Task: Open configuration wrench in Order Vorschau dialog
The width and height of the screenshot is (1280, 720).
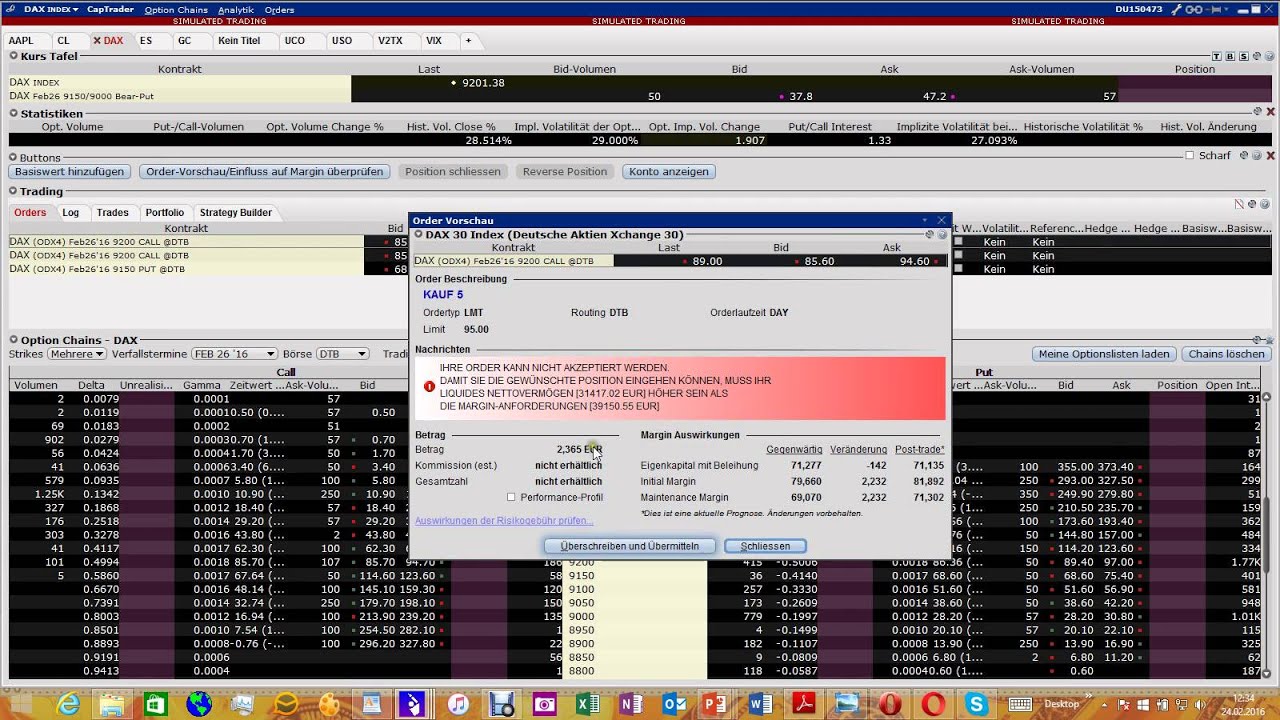Action: (x=929, y=234)
